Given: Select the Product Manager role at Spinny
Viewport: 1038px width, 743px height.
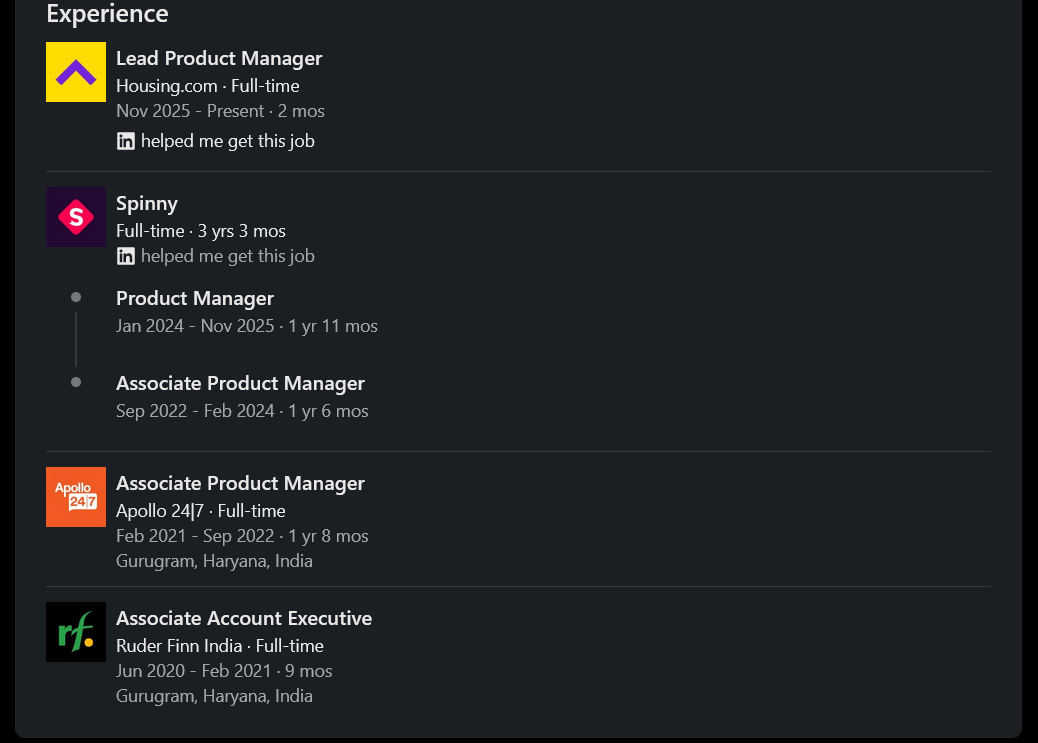Looking at the screenshot, I should pos(195,298).
